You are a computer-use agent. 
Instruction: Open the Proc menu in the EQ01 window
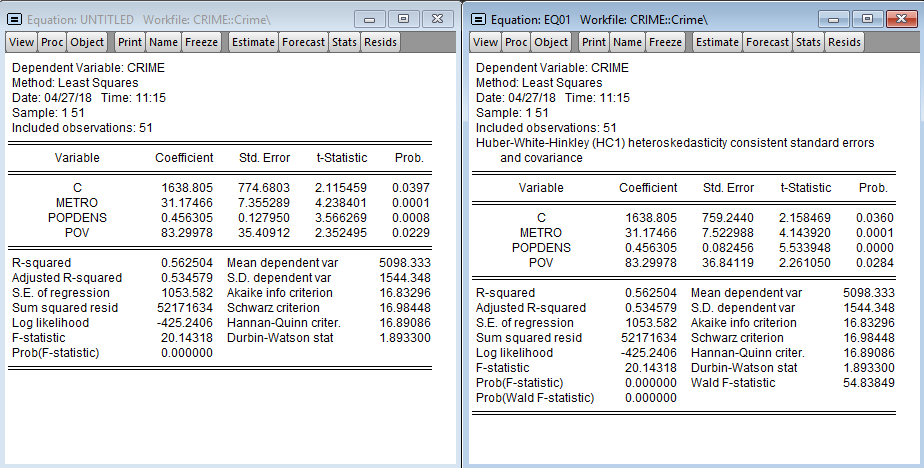[x=516, y=42]
